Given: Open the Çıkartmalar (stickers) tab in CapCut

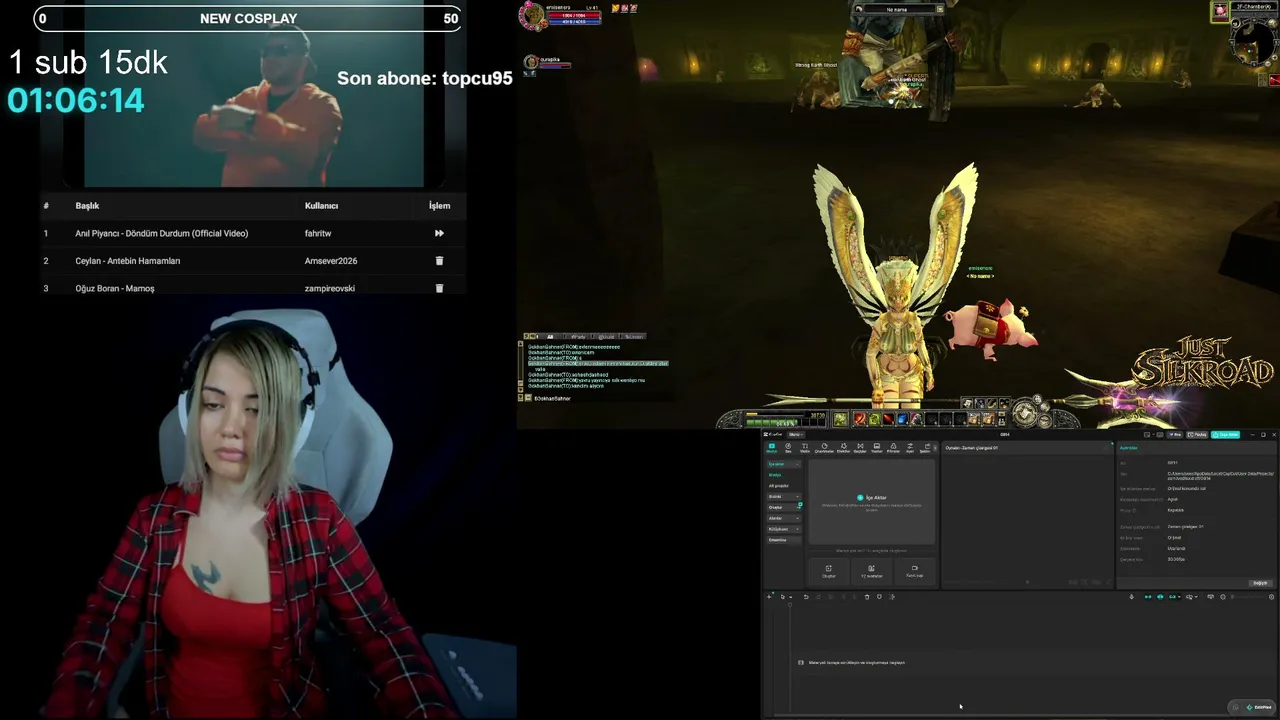Looking at the screenshot, I should [x=824, y=447].
